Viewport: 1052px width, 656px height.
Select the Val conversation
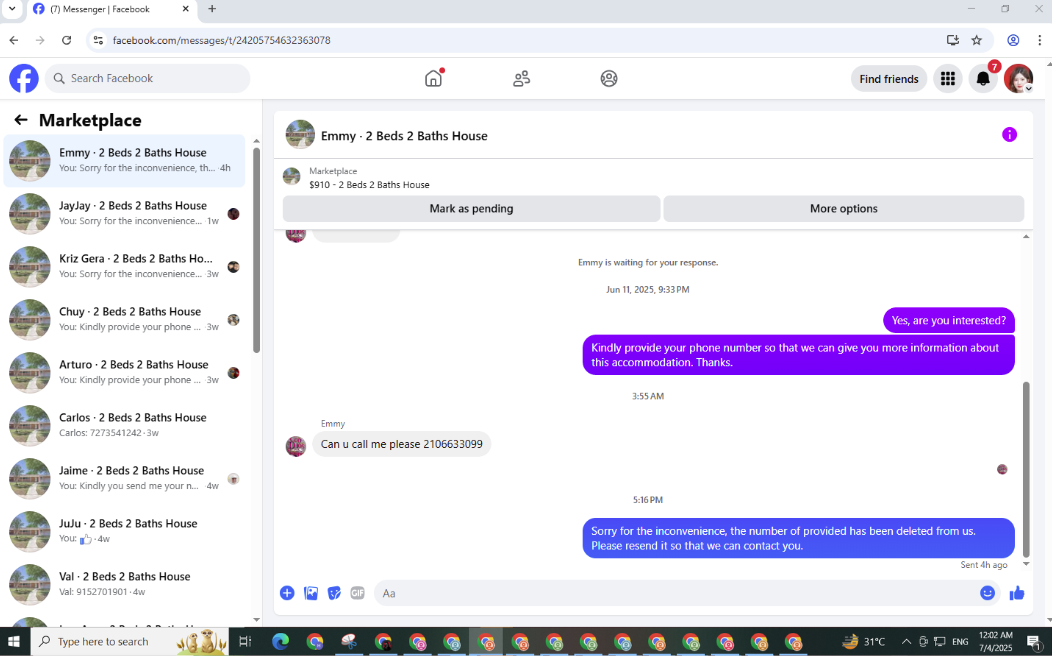point(125,584)
